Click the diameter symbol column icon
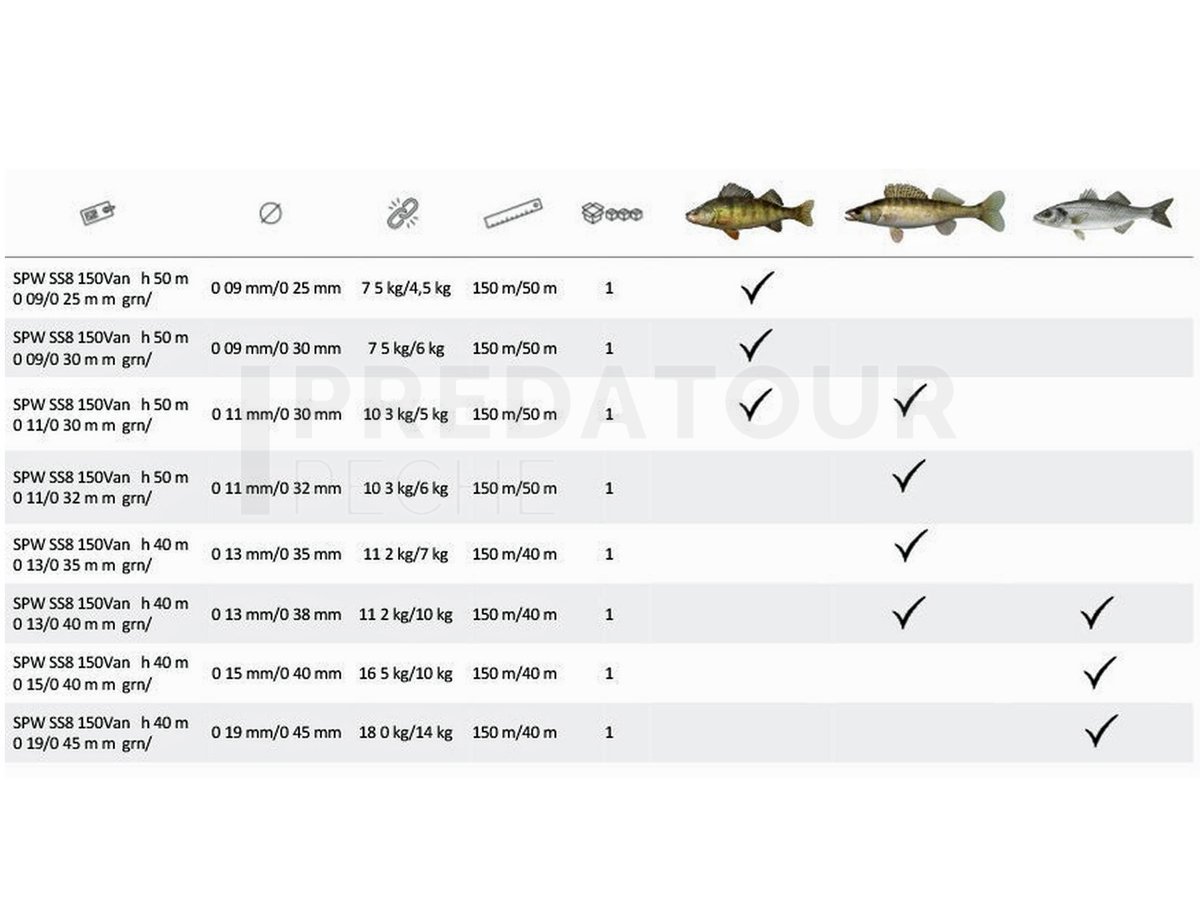 (x=270, y=213)
